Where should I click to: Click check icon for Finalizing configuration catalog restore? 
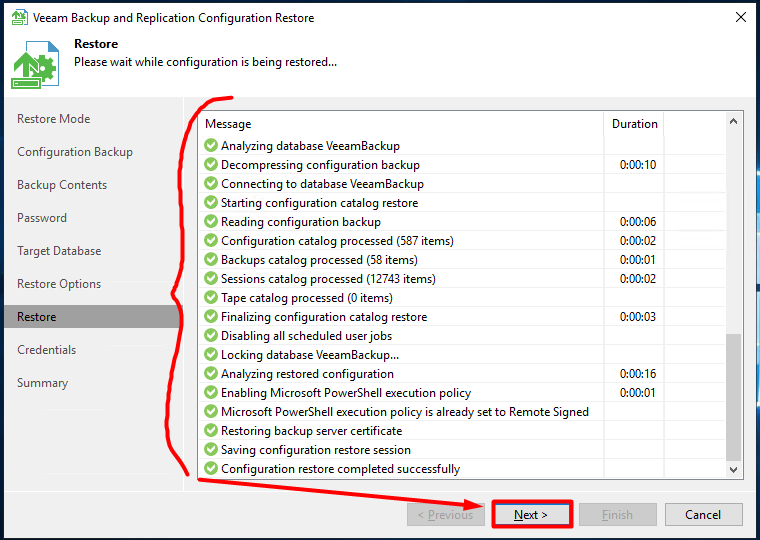click(x=211, y=317)
